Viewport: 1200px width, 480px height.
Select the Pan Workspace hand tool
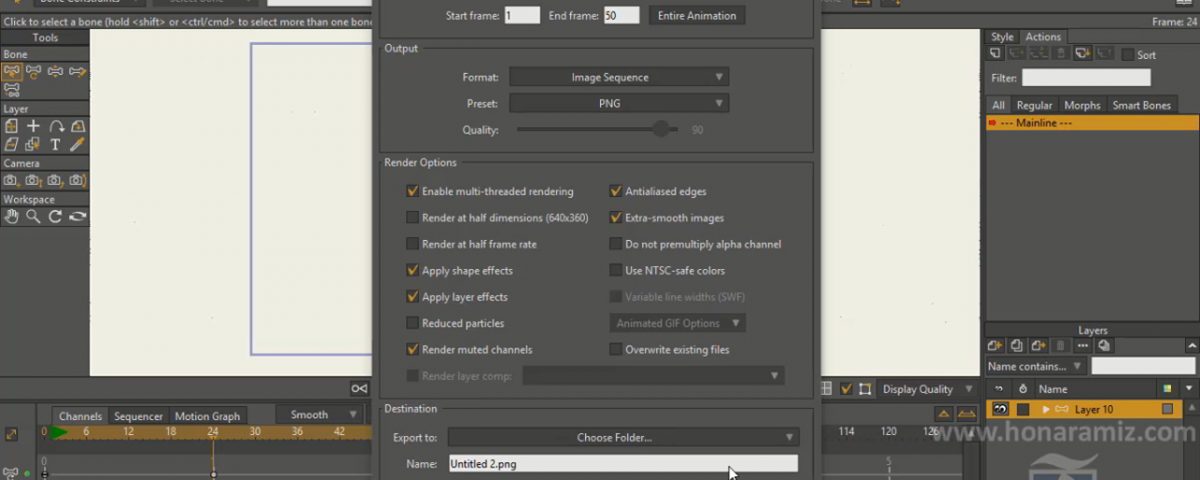(x=12, y=216)
